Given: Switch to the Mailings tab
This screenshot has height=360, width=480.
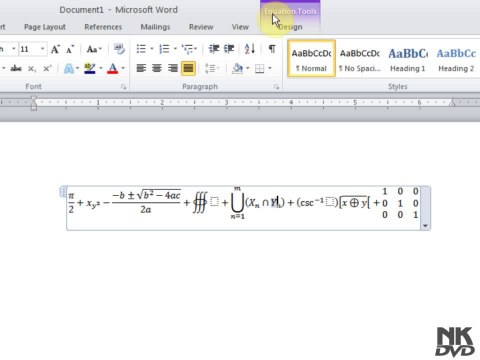Looking at the screenshot, I should (155, 27).
